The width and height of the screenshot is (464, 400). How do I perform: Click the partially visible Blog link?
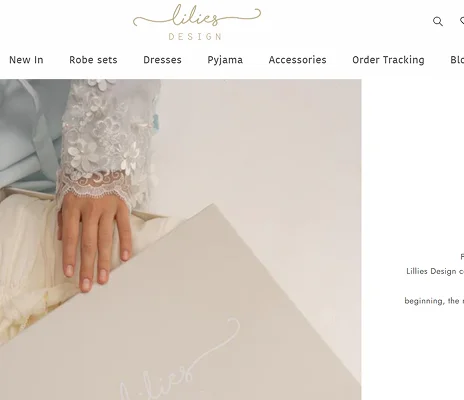point(457,60)
